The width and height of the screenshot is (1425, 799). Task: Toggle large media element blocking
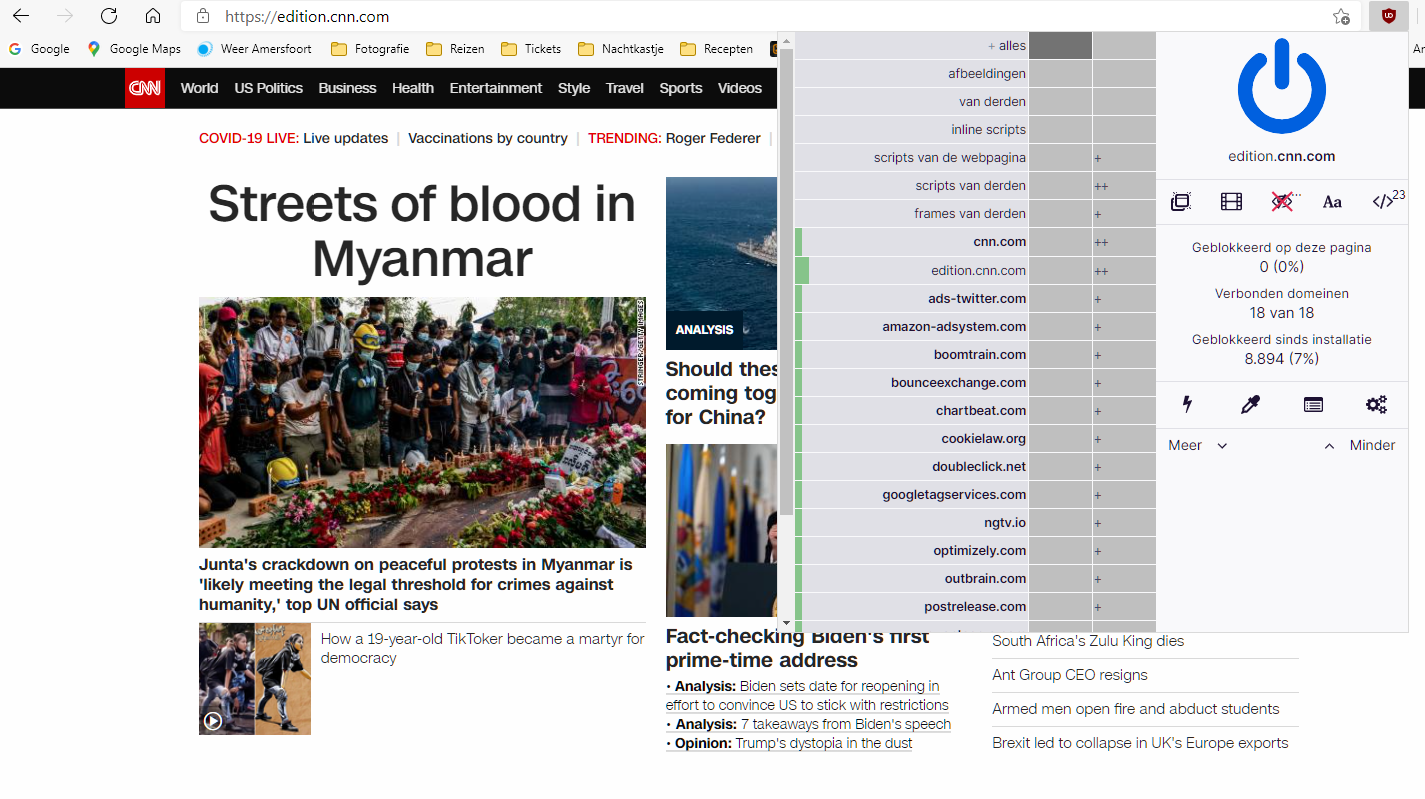[x=1231, y=202]
